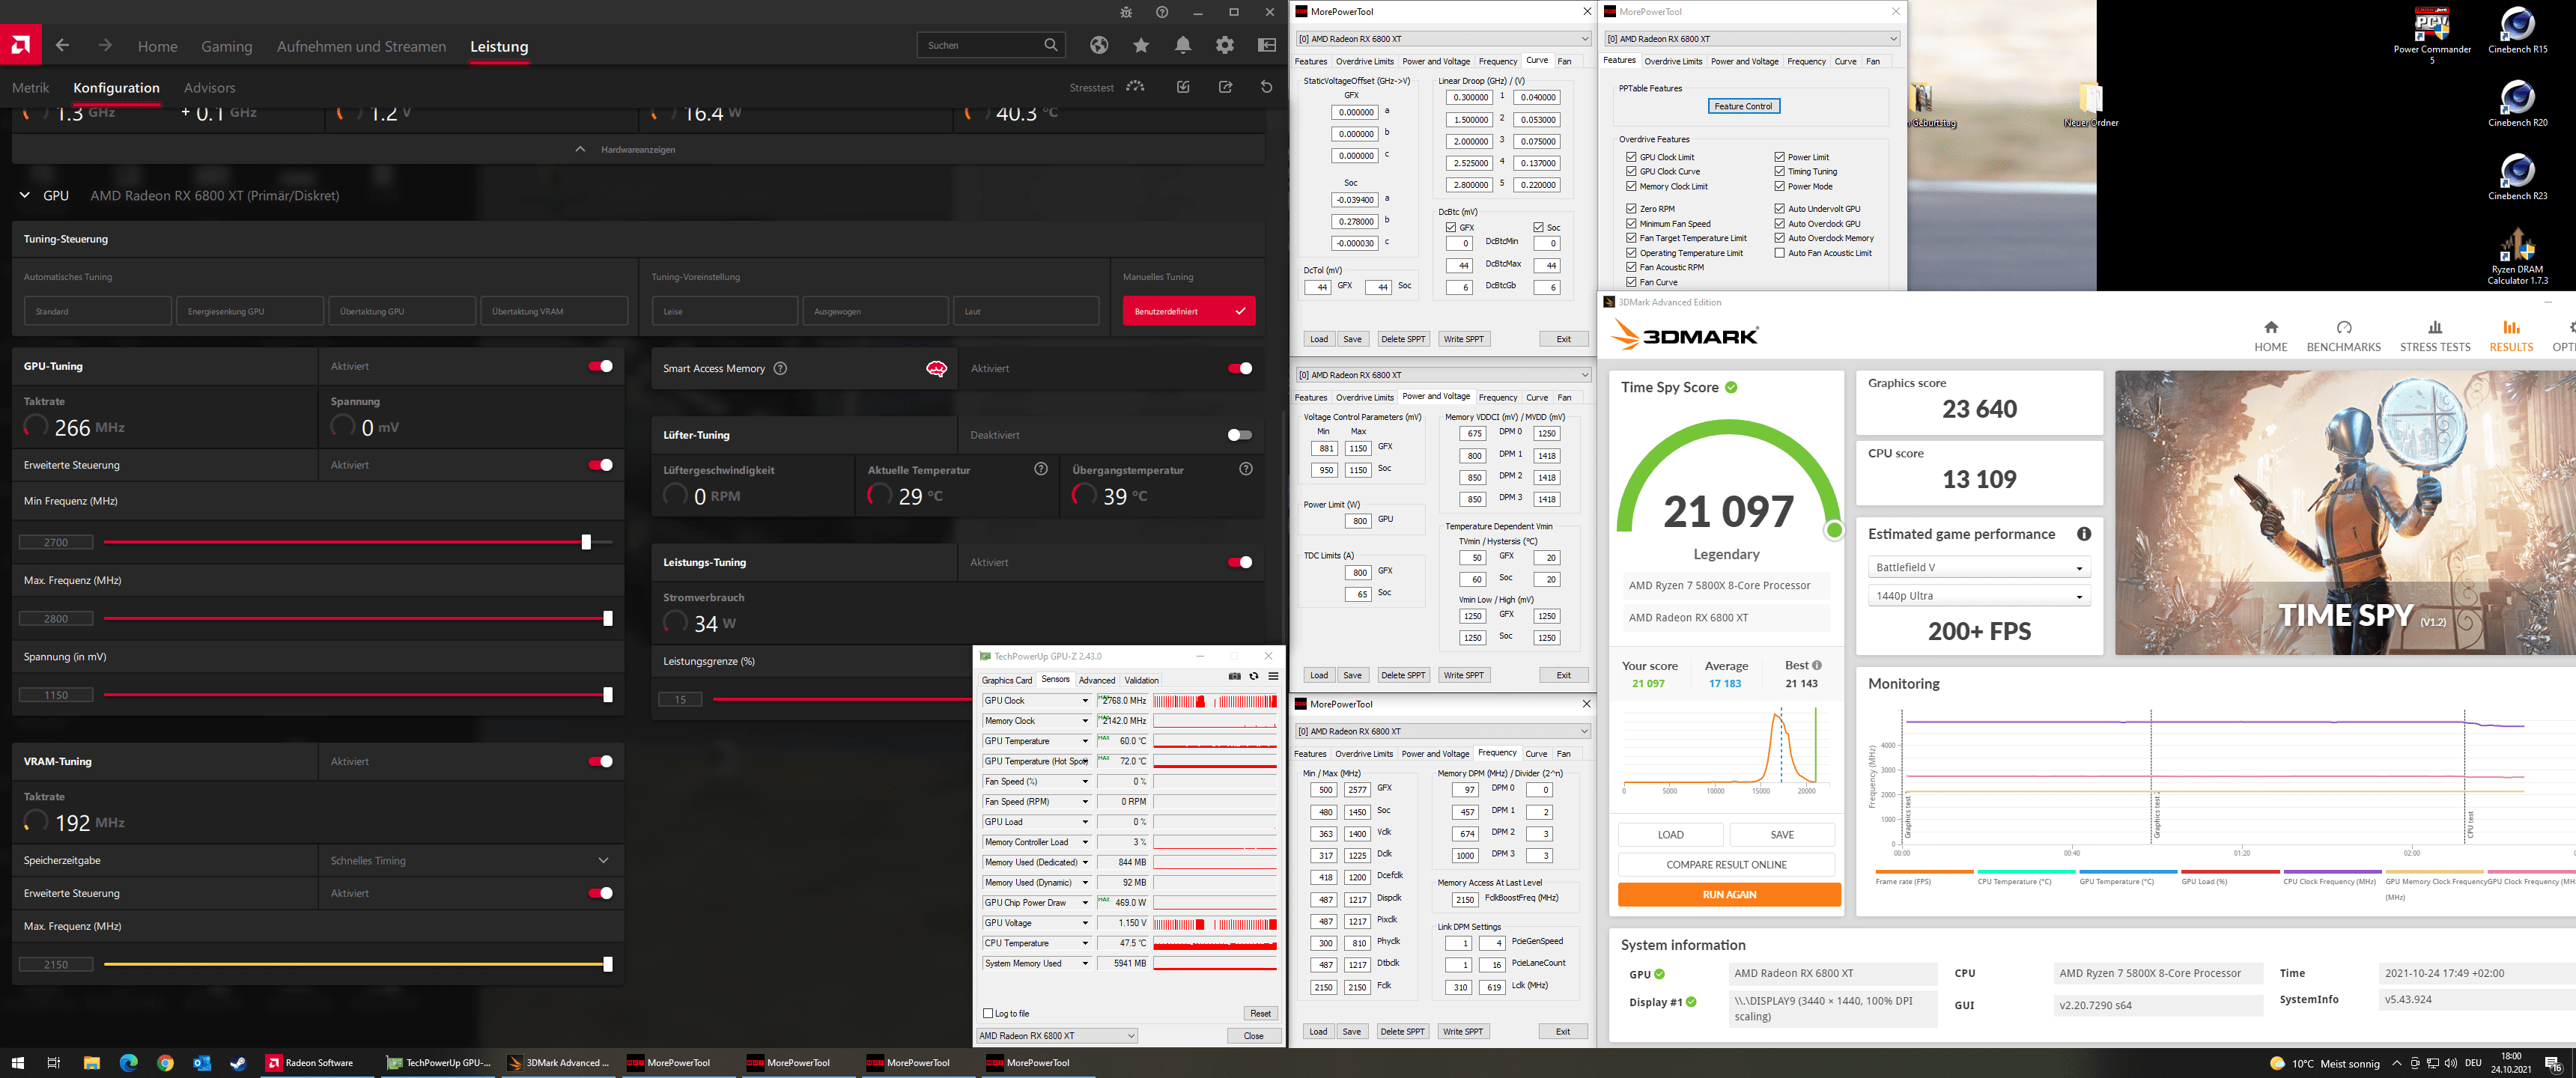Open GPU-Z device selector AMD Radeon RX 6800 XT
The image size is (2576, 1078).
pos(1057,1035)
